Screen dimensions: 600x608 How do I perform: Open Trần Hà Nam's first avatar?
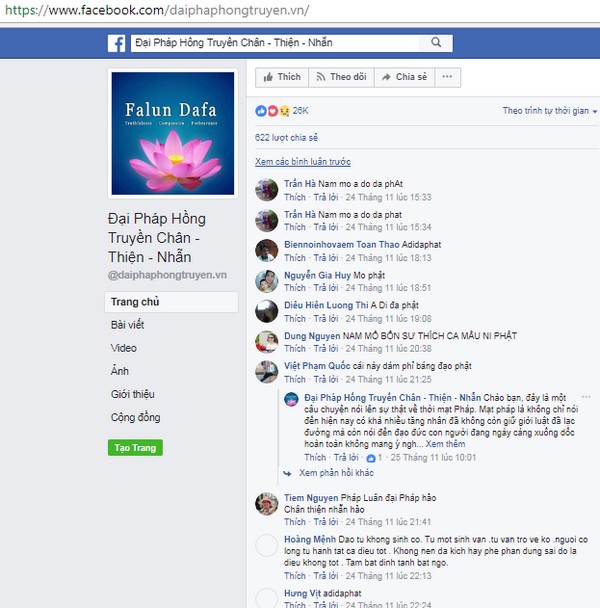click(x=266, y=190)
